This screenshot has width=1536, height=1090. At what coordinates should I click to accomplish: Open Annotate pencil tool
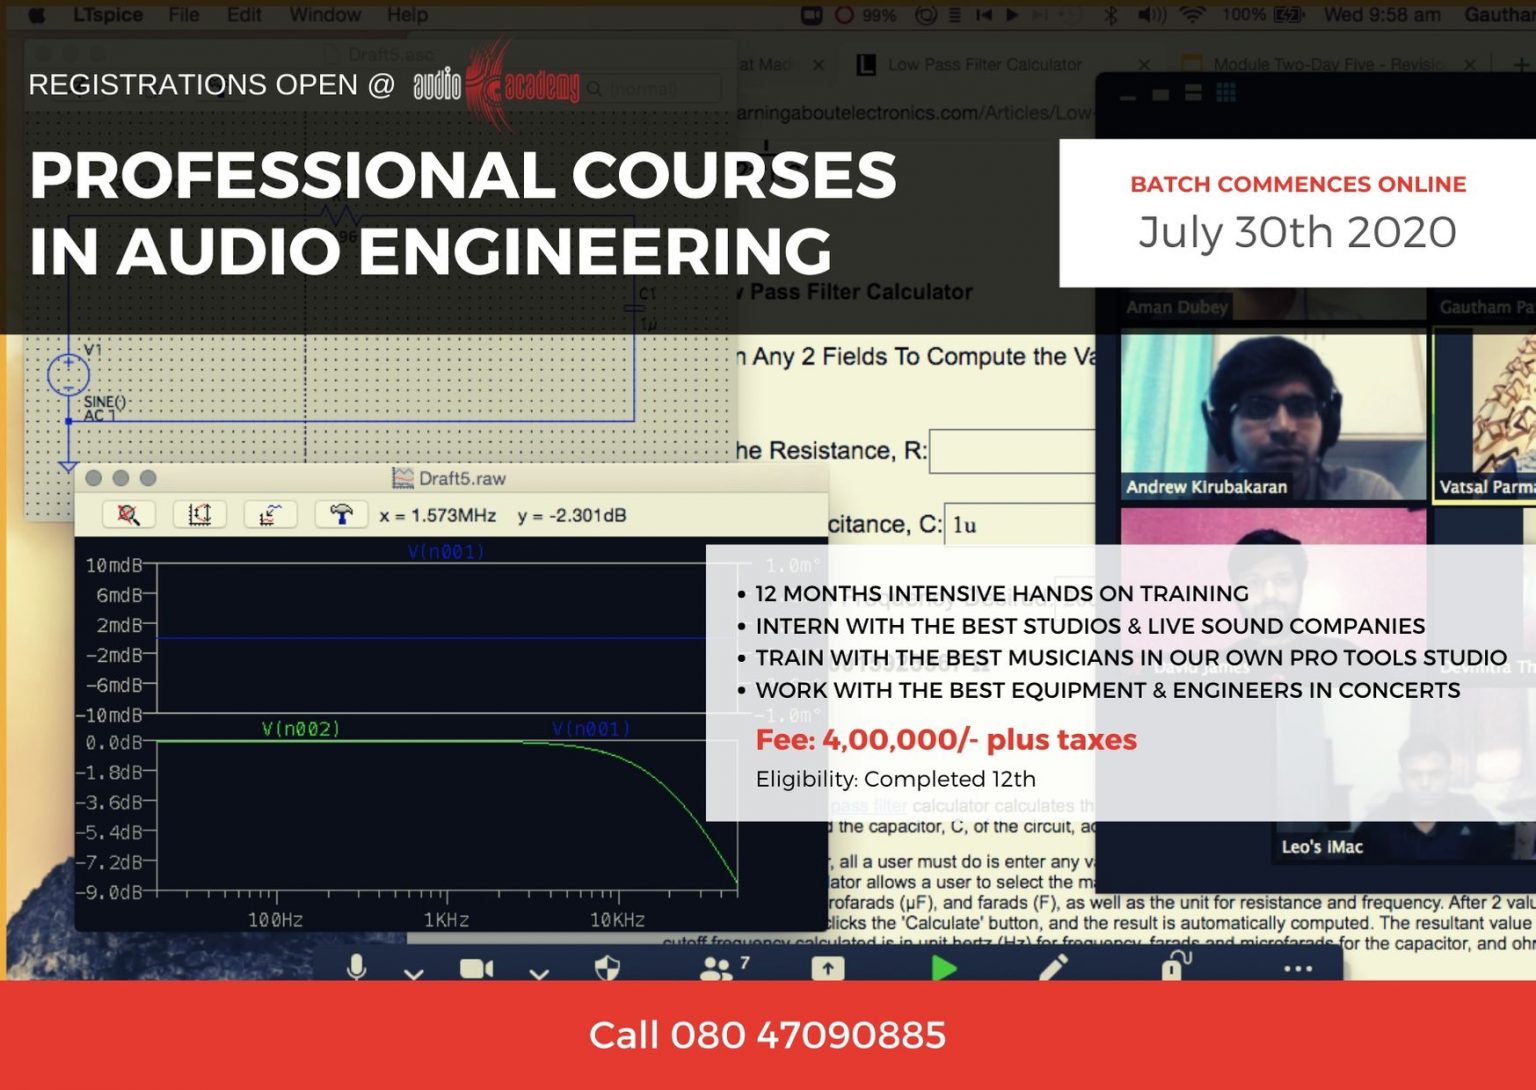click(x=1053, y=967)
